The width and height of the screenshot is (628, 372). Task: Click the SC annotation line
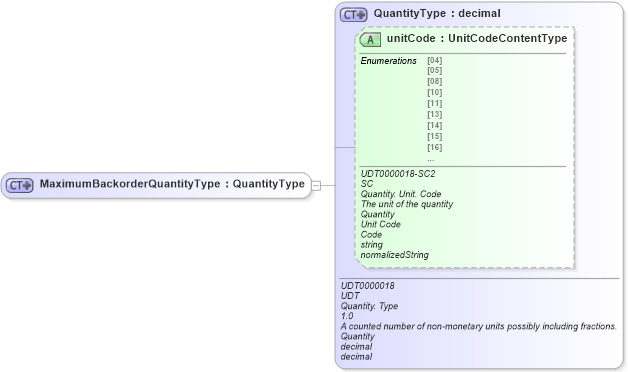coord(366,184)
